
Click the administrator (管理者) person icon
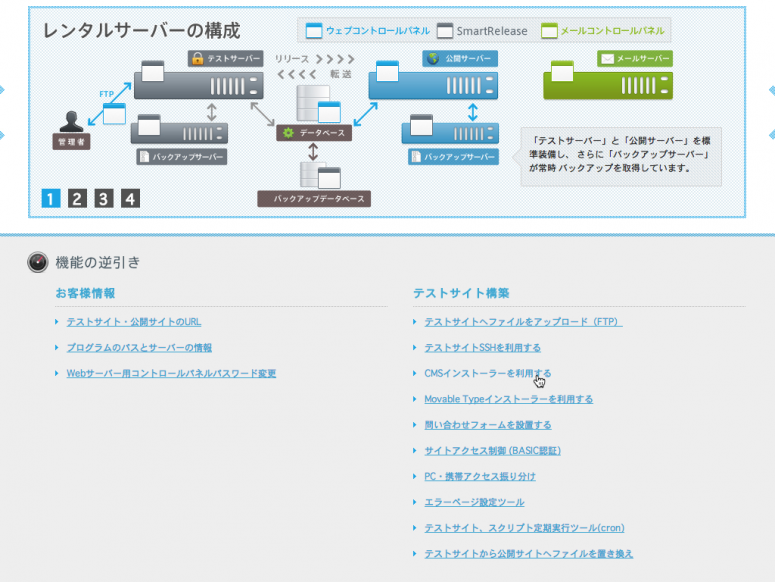click(x=71, y=121)
